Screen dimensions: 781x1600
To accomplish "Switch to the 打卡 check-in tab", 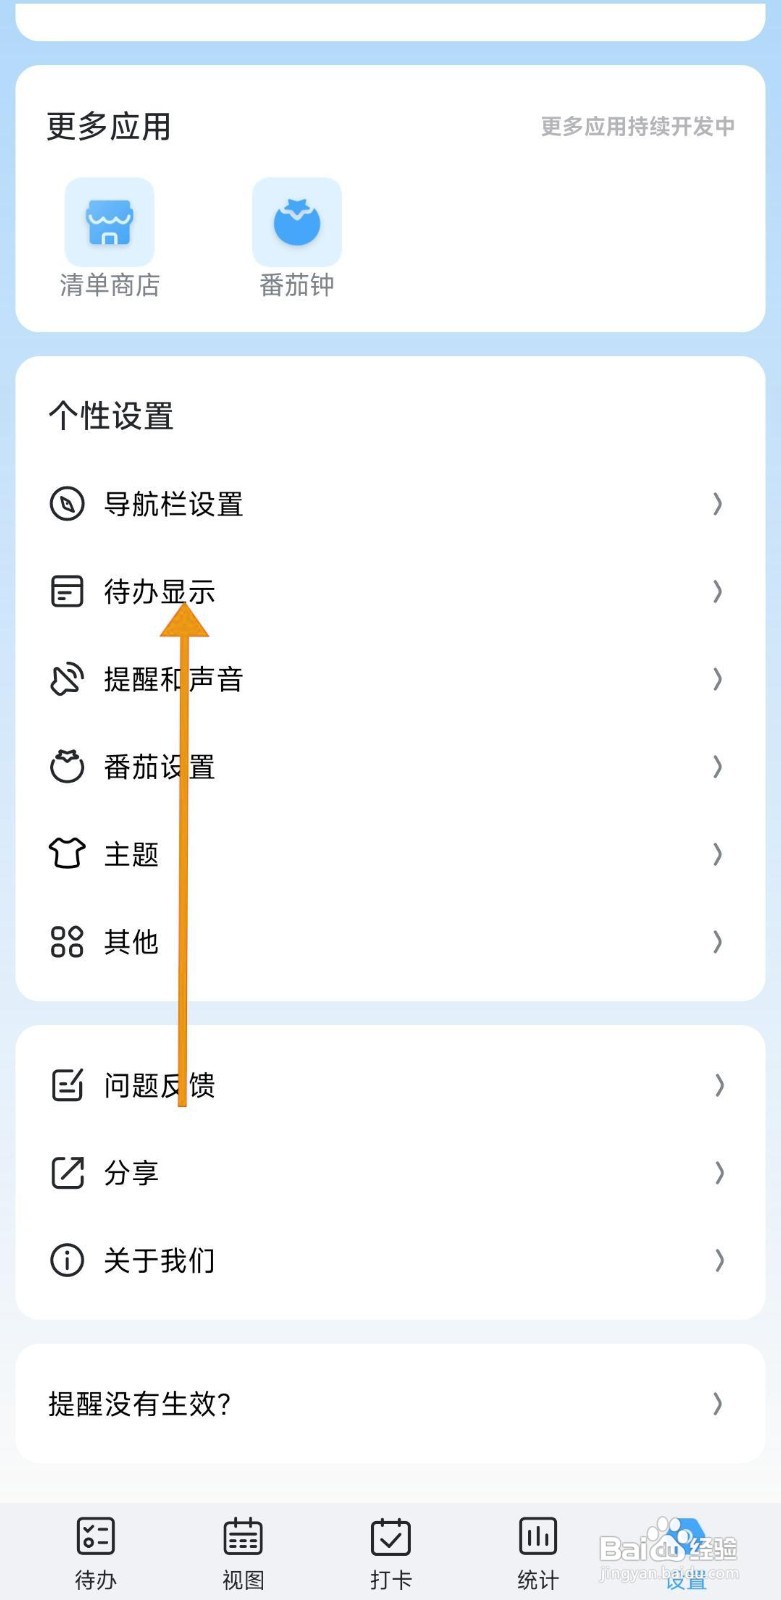I will [390, 1552].
